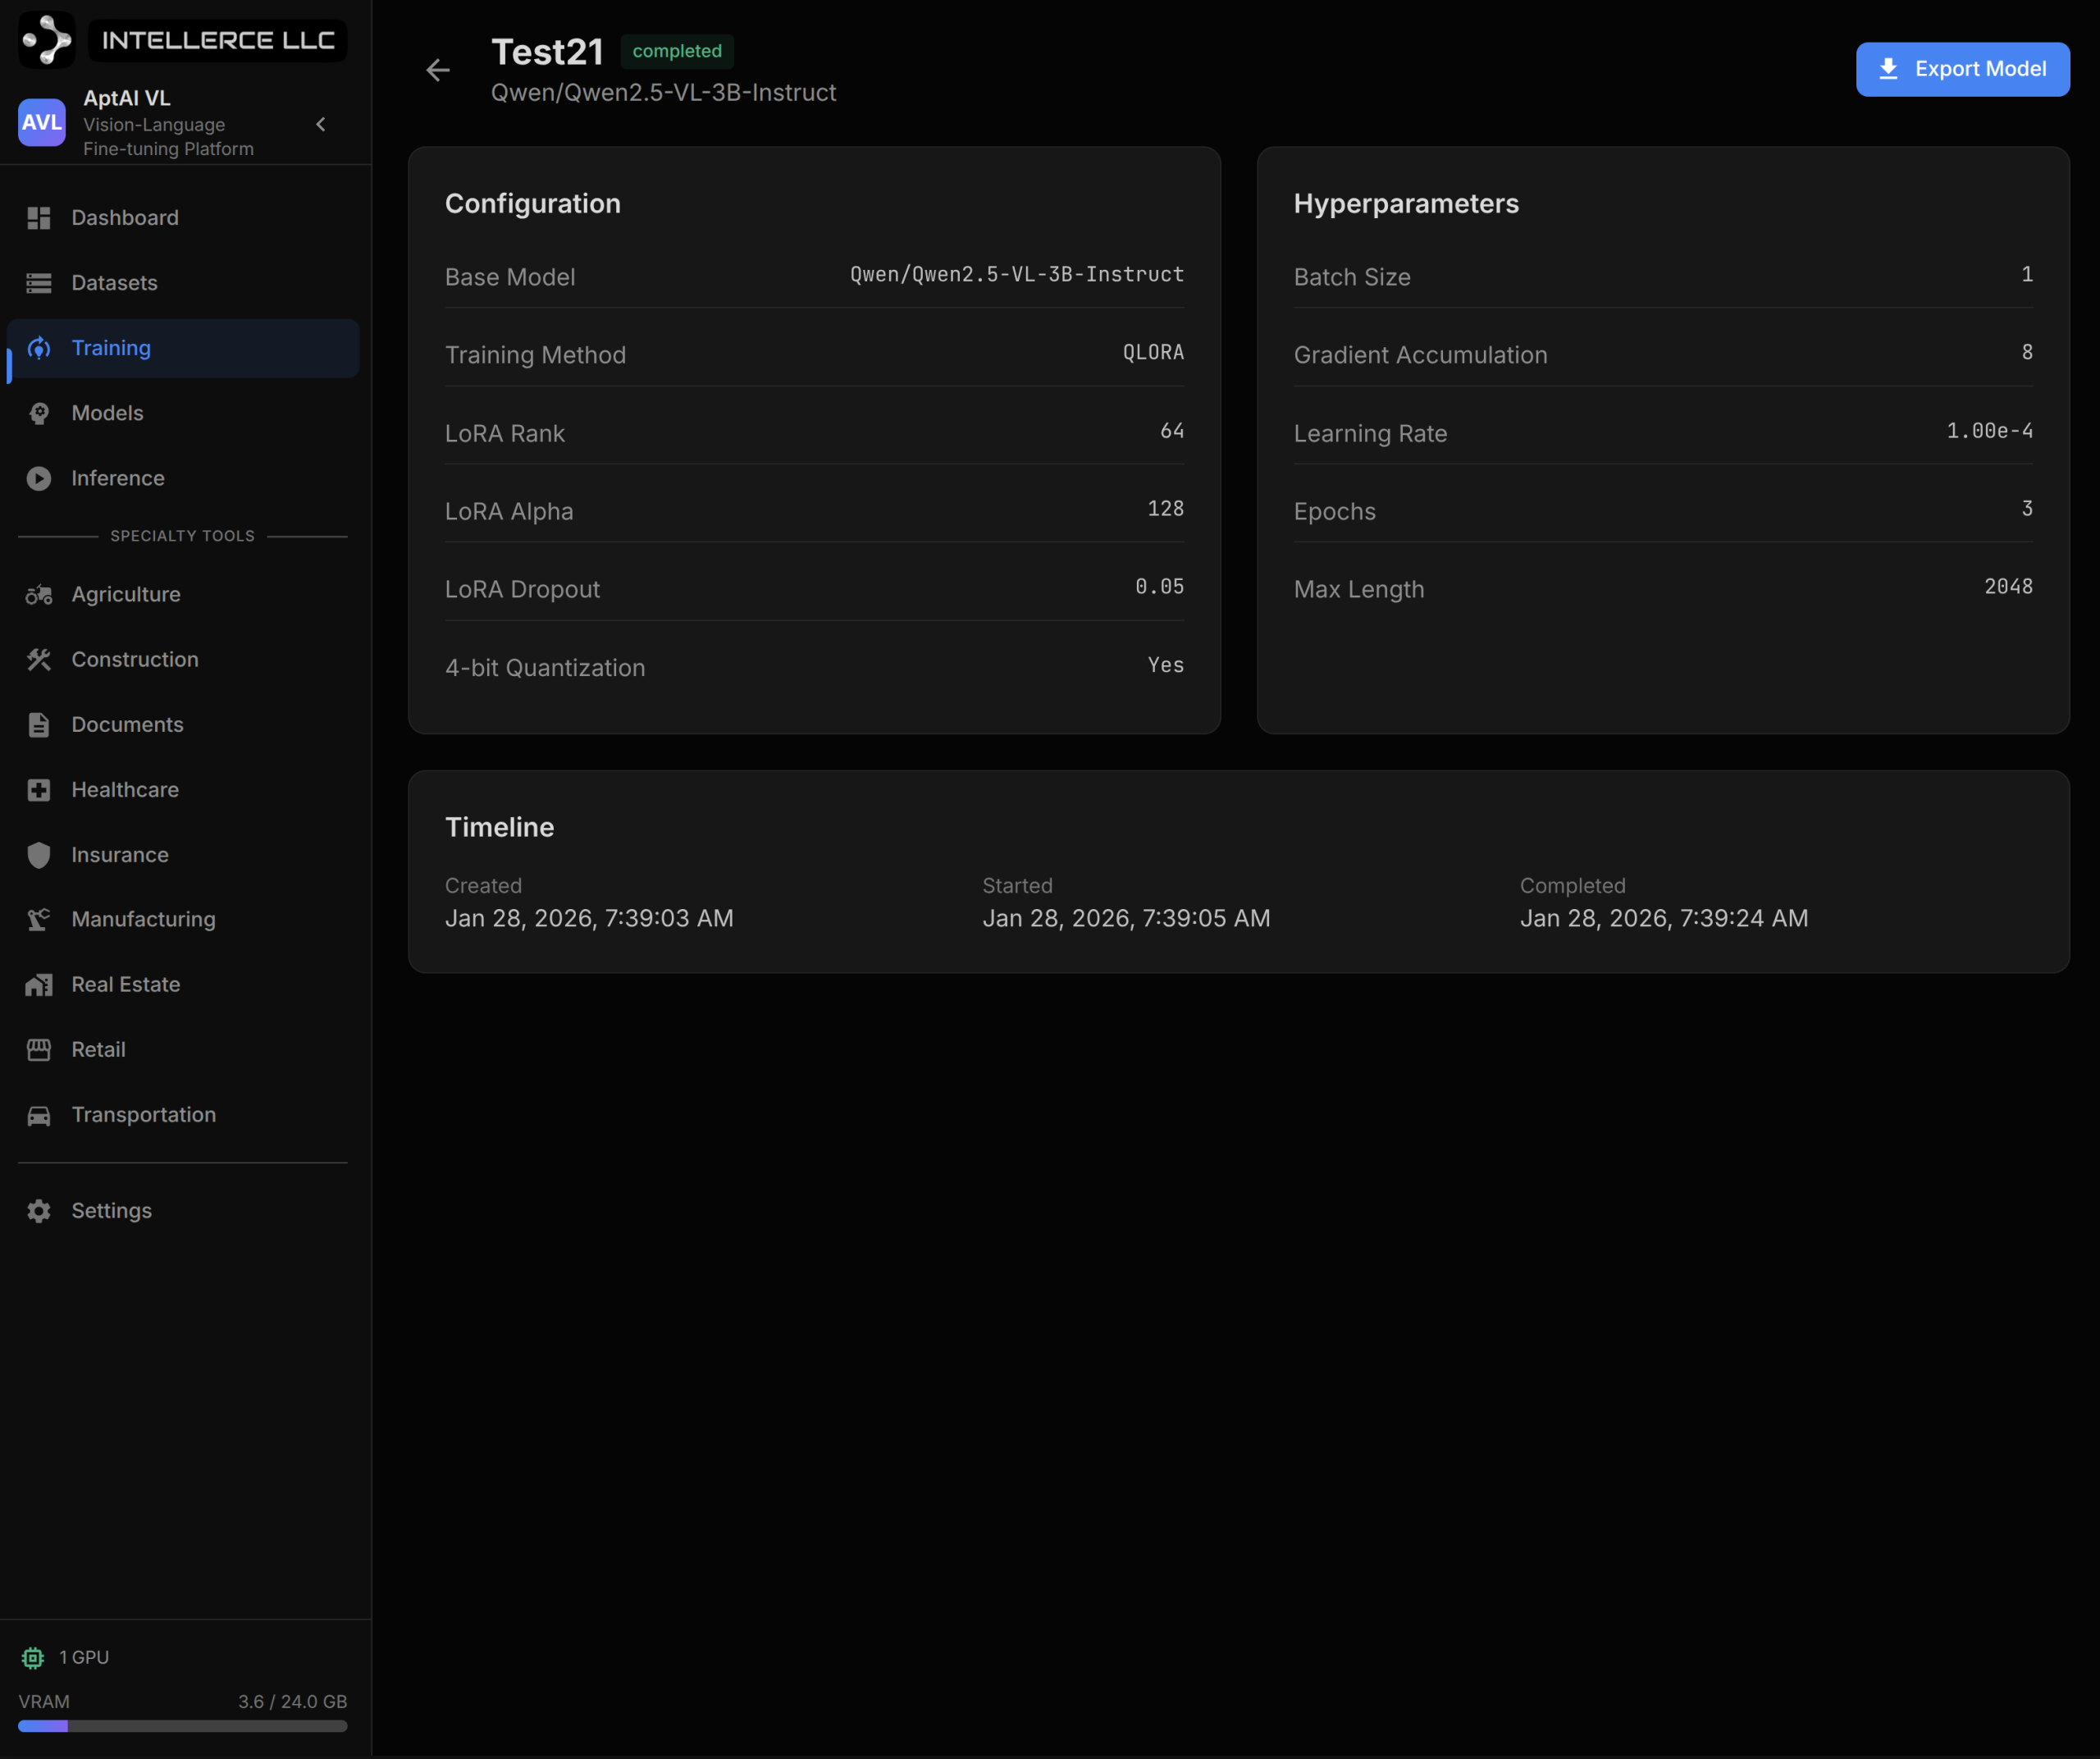Viewport: 2100px width, 1759px height.
Task: Click the Insurance shield icon
Action: click(x=39, y=855)
